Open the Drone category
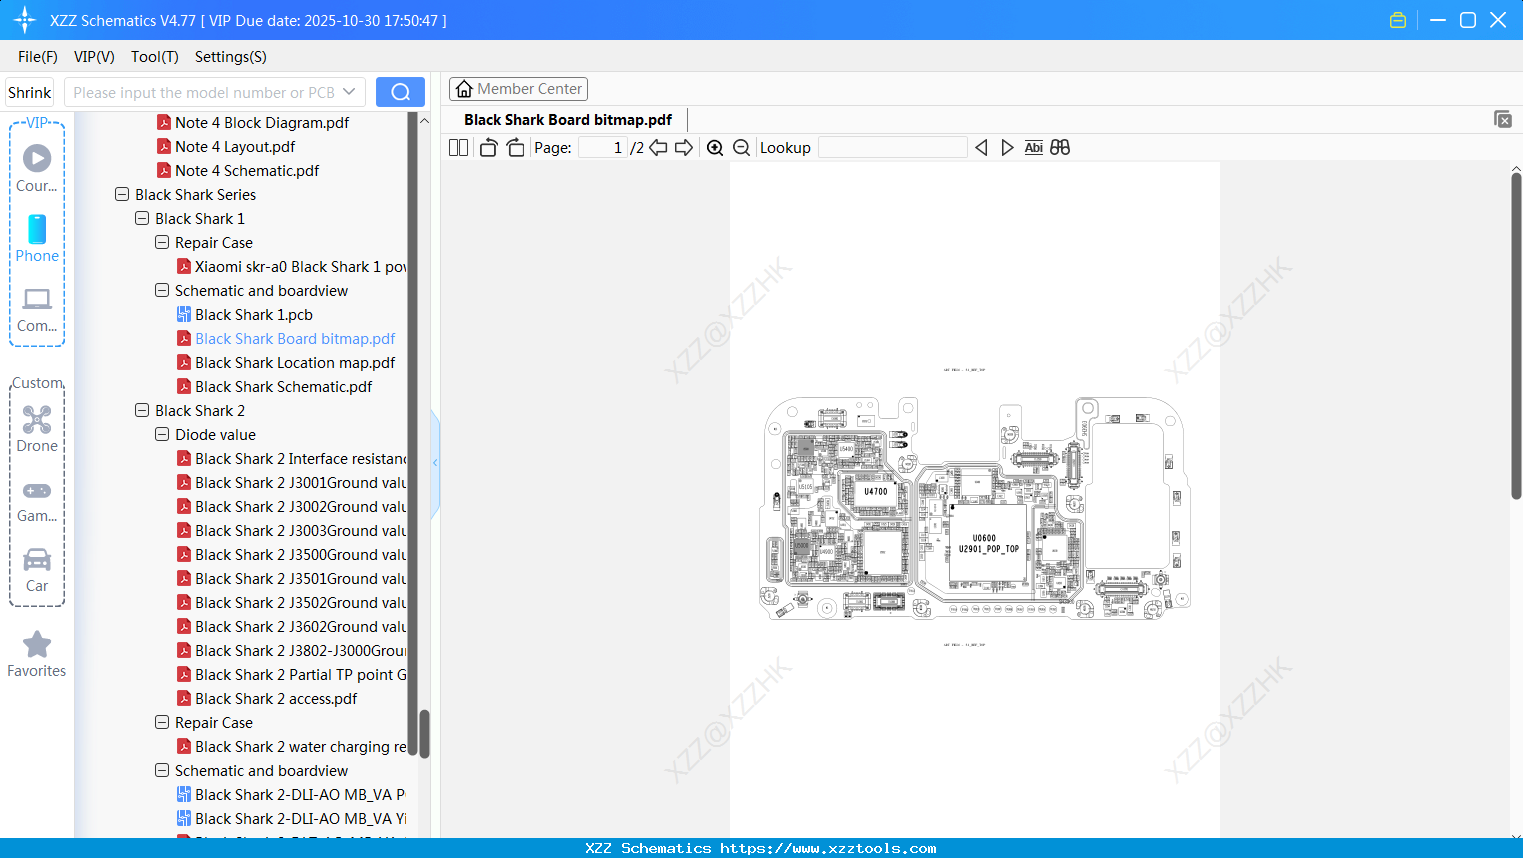The width and height of the screenshot is (1523, 858). coord(37,429)
